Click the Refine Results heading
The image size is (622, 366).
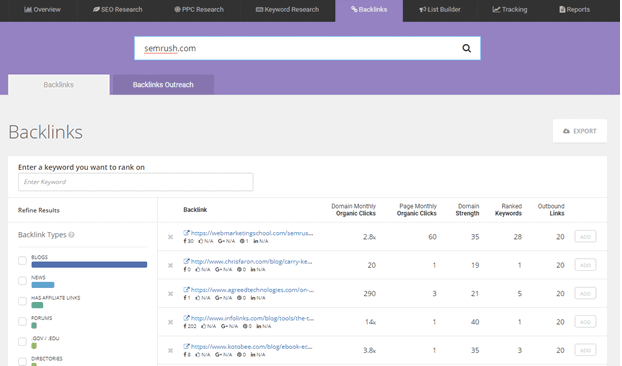coord(39,211)
